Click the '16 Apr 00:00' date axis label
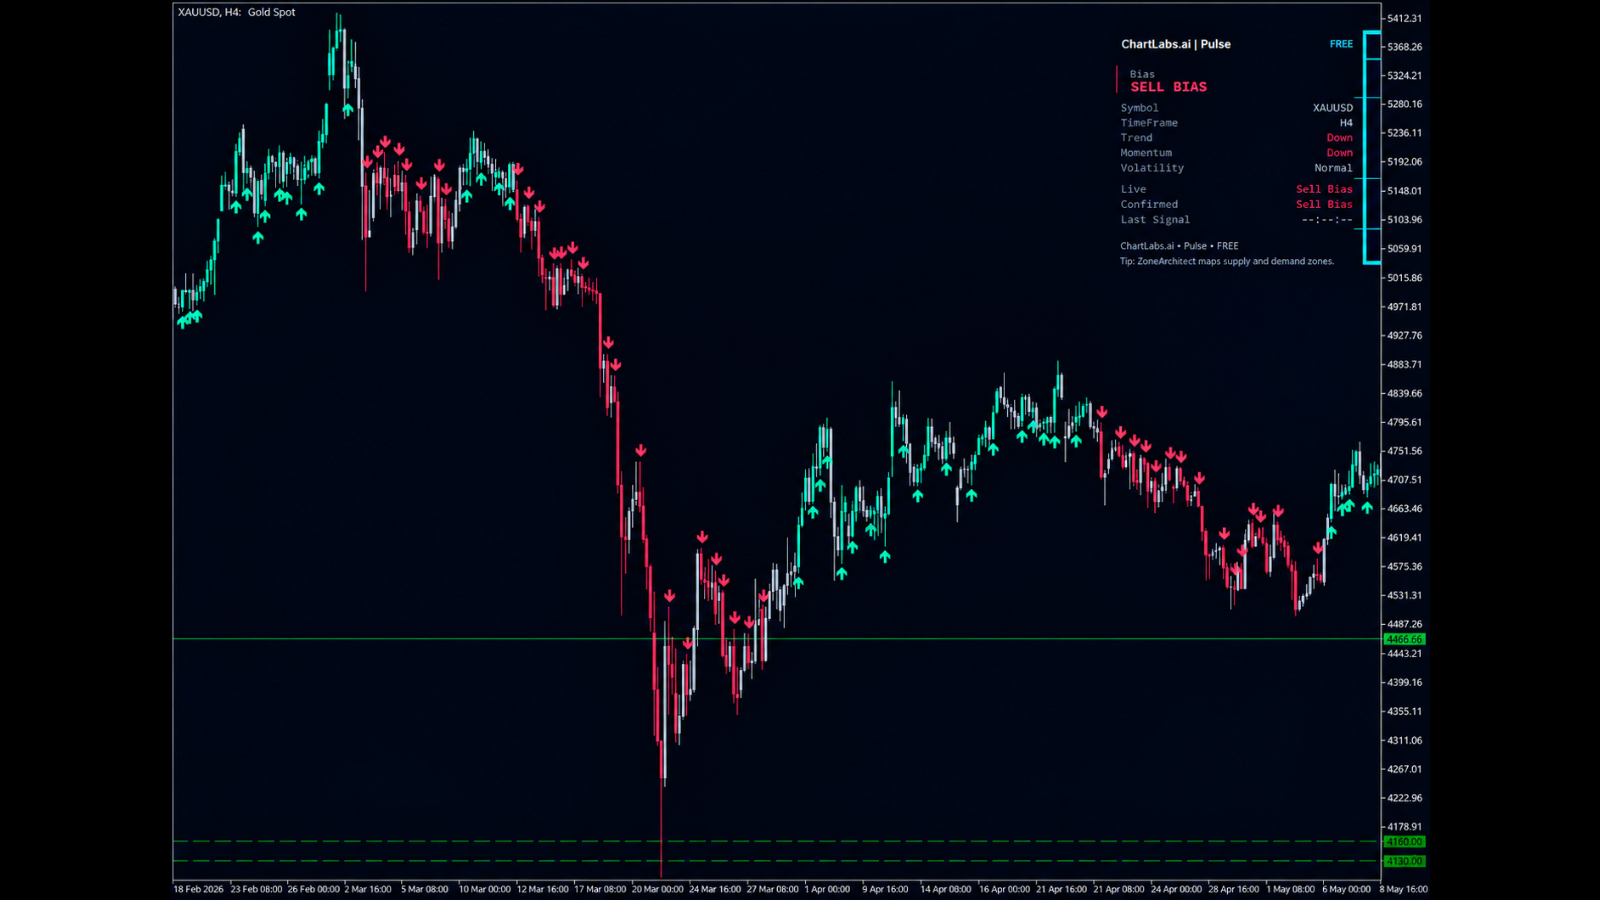This screenshot has width=1600, height=900. pos(1004,889)
